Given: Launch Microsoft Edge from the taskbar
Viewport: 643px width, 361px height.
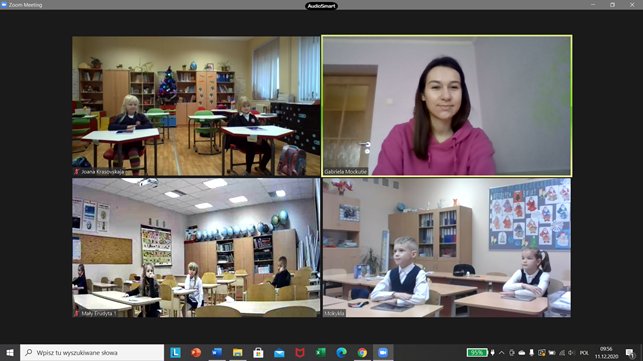Looking at the screenshot, I should click(x=341, y=352).
